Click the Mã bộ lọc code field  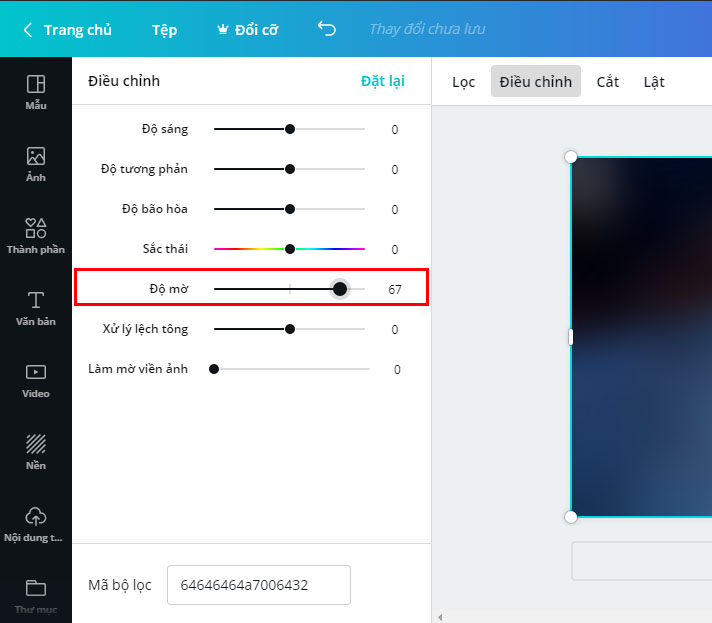[258, 585]
